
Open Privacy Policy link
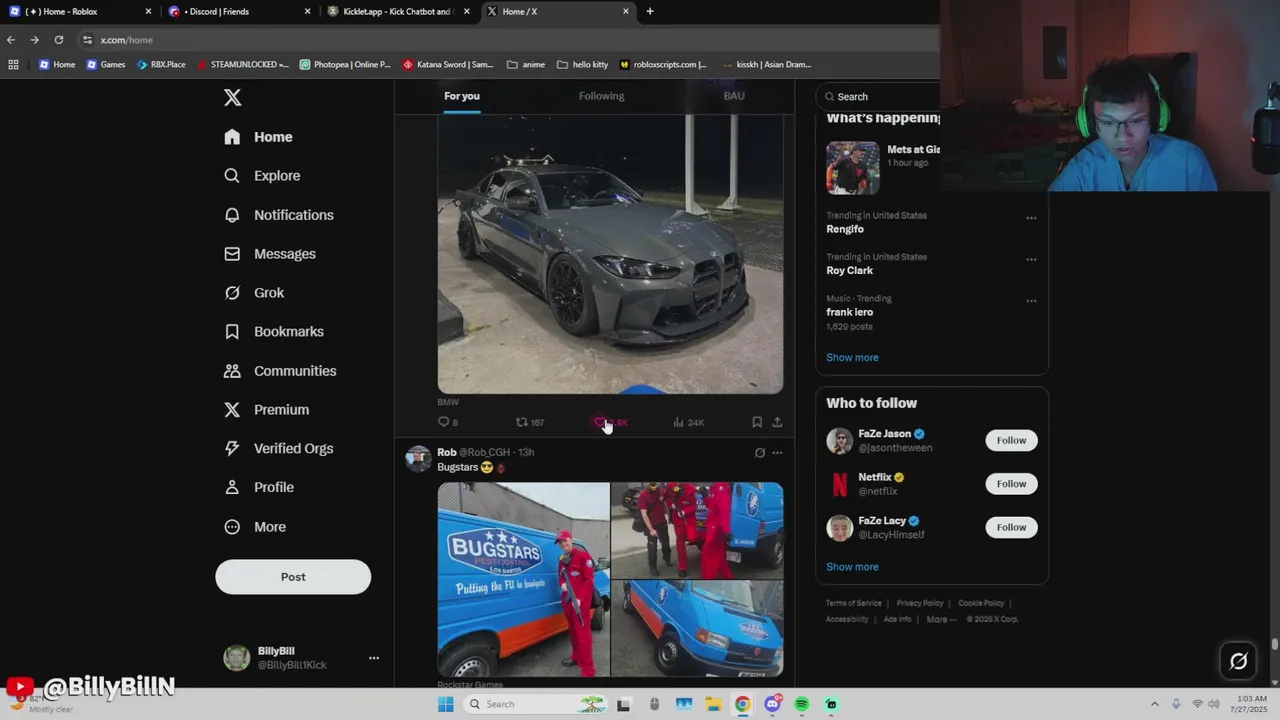tap(920, 603)
